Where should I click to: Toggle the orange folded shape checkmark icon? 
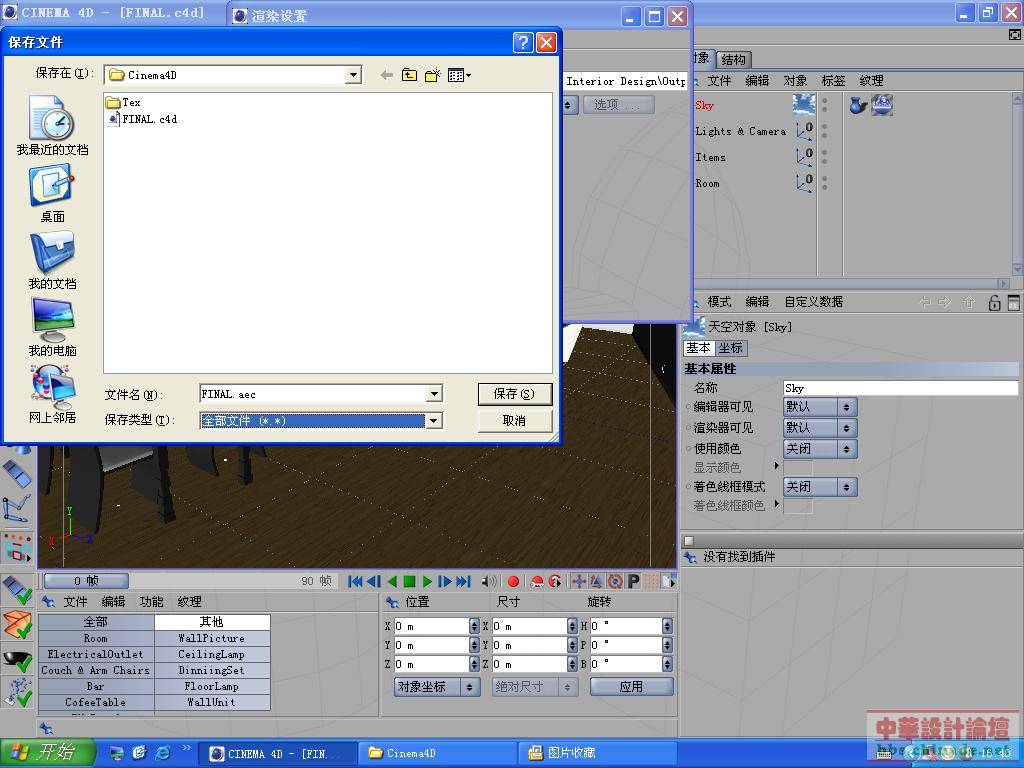17,624
